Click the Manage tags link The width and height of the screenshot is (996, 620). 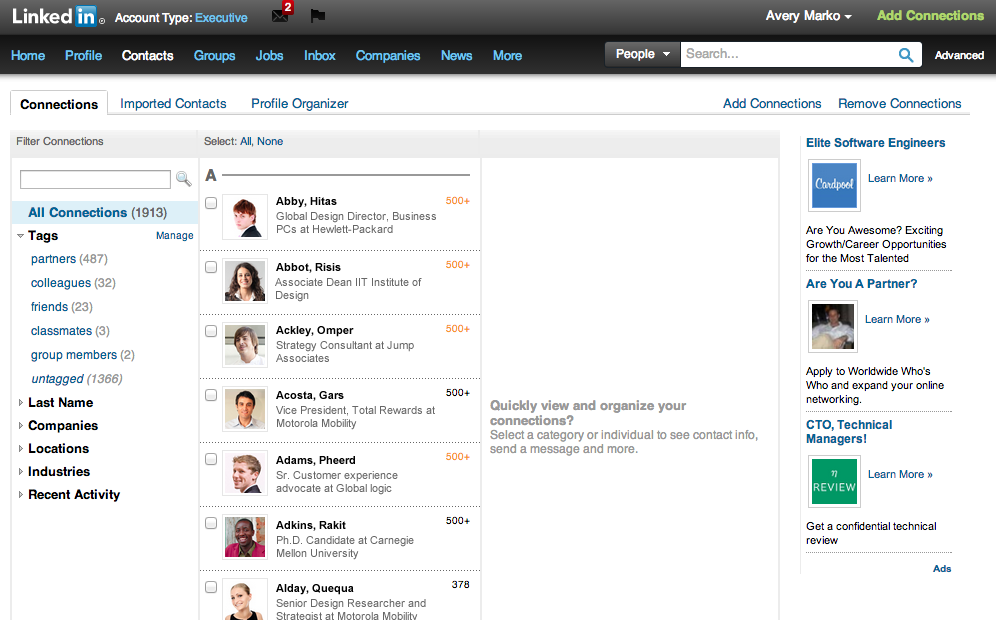[x=175, y=236]
